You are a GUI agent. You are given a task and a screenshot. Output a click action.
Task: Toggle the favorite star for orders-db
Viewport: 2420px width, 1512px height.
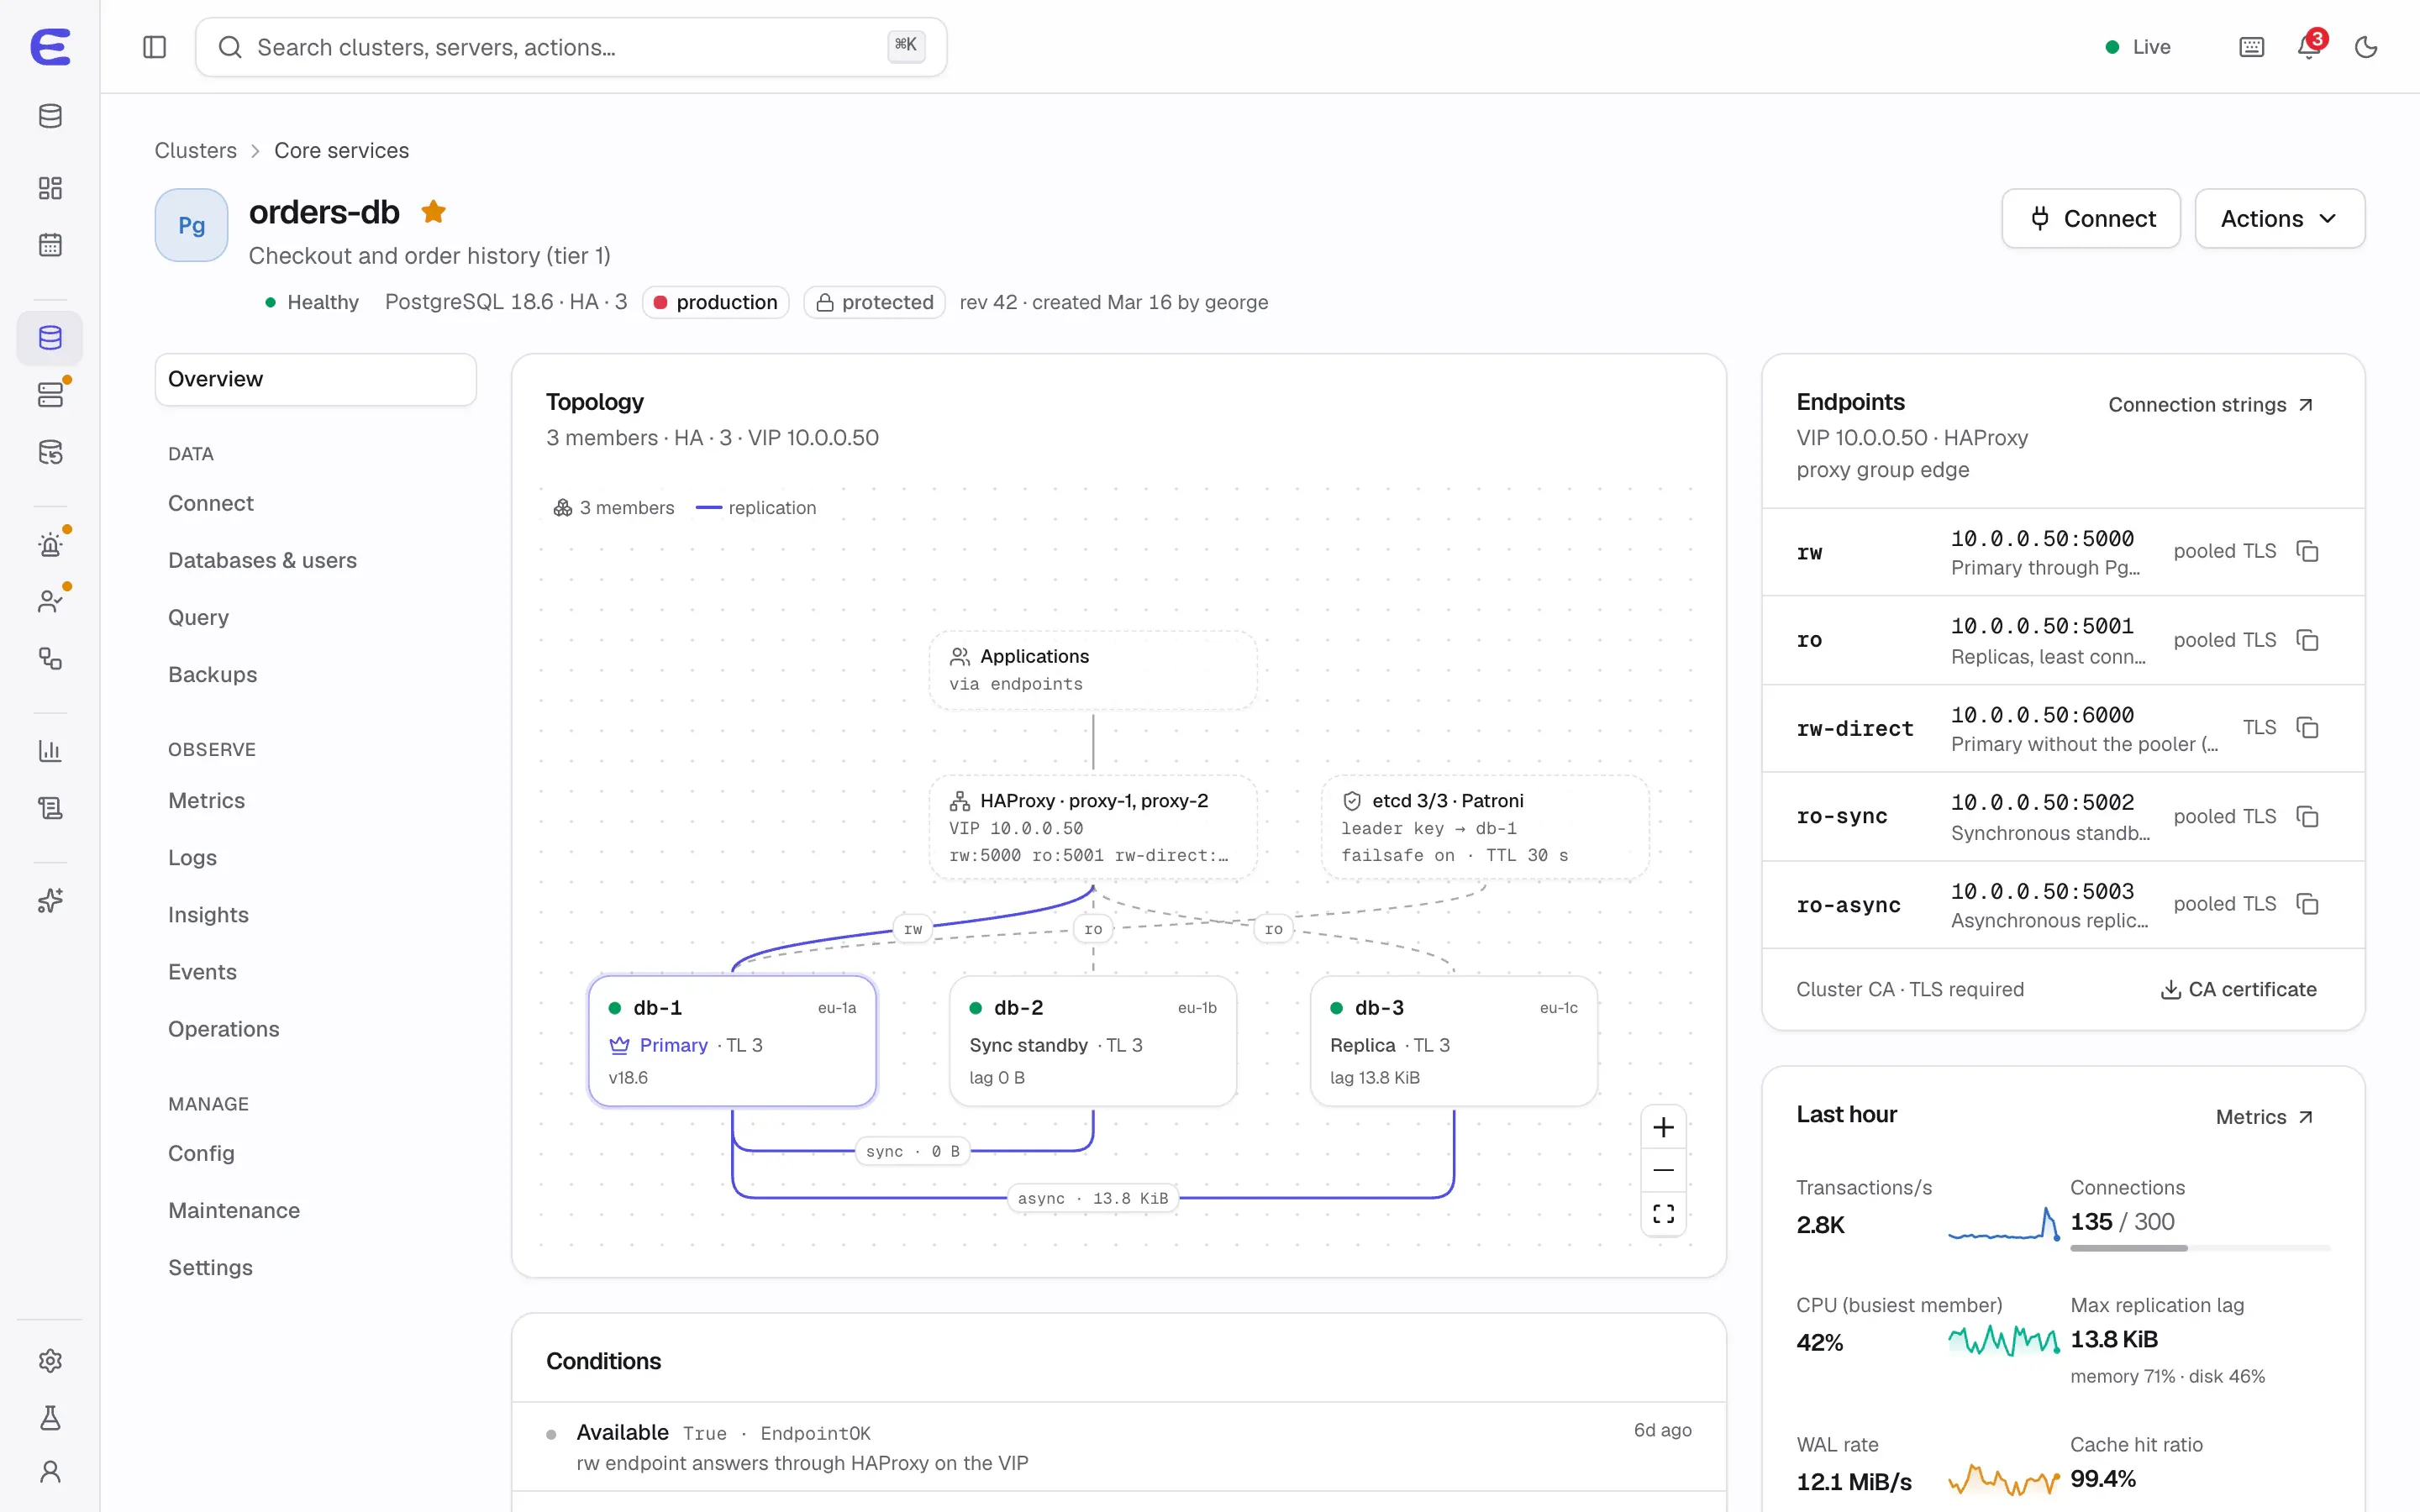(433, 212)
